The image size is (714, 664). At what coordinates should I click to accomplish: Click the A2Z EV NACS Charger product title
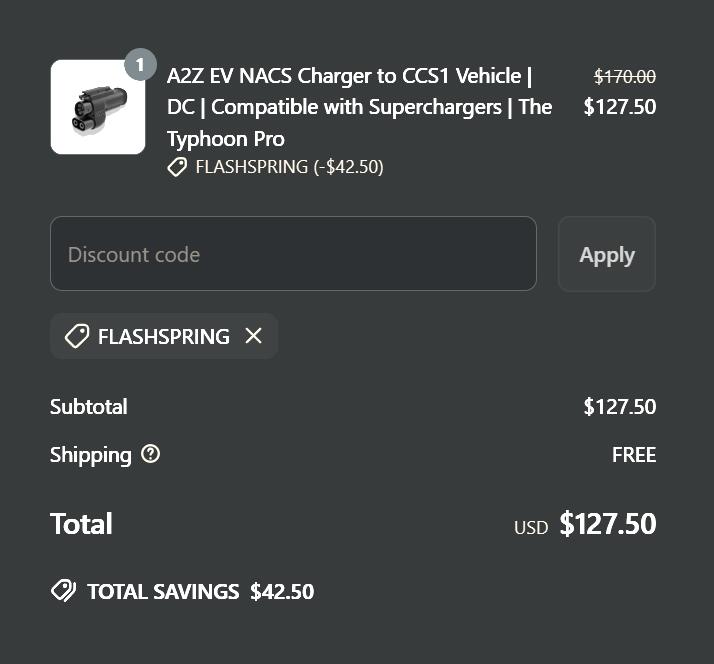coord(359,107)
